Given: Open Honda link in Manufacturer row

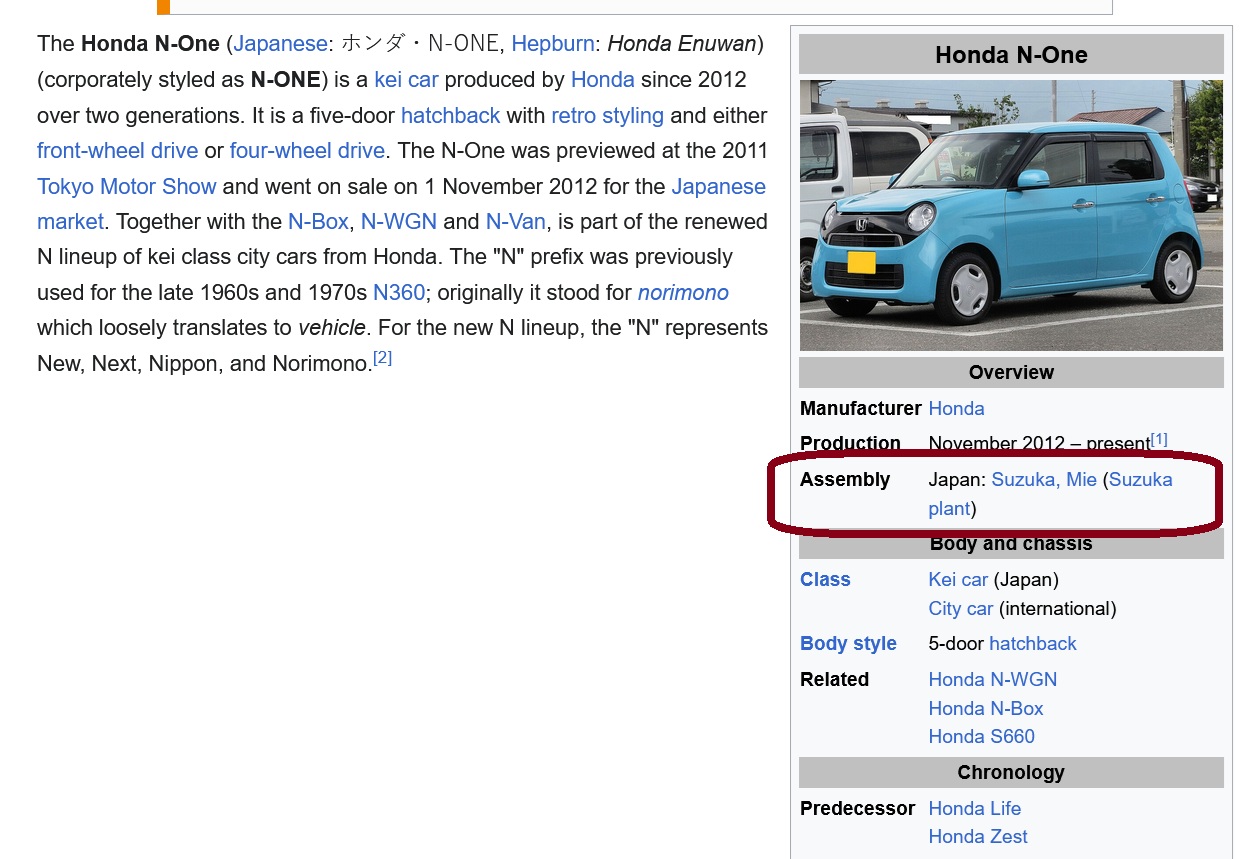Looking at the screenshot, I should pyautogui.click(x=956, y=409).
